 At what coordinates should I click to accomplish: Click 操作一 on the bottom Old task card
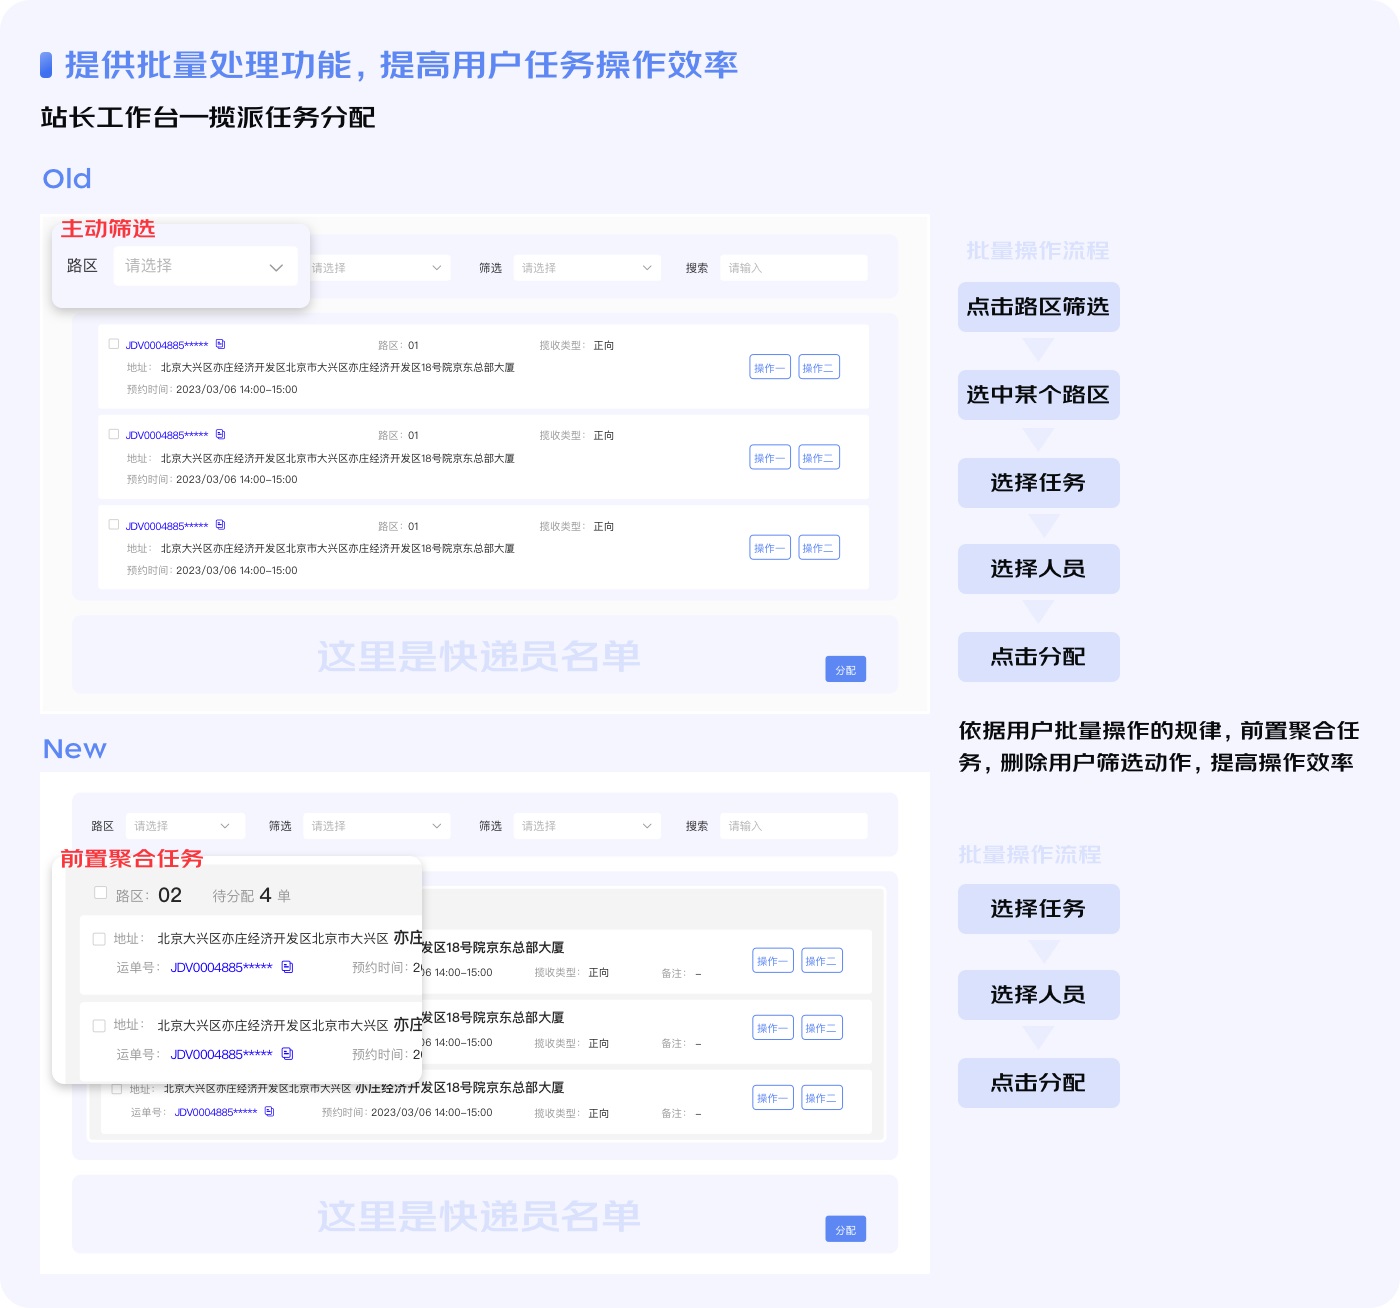click(x=770, y=548)
